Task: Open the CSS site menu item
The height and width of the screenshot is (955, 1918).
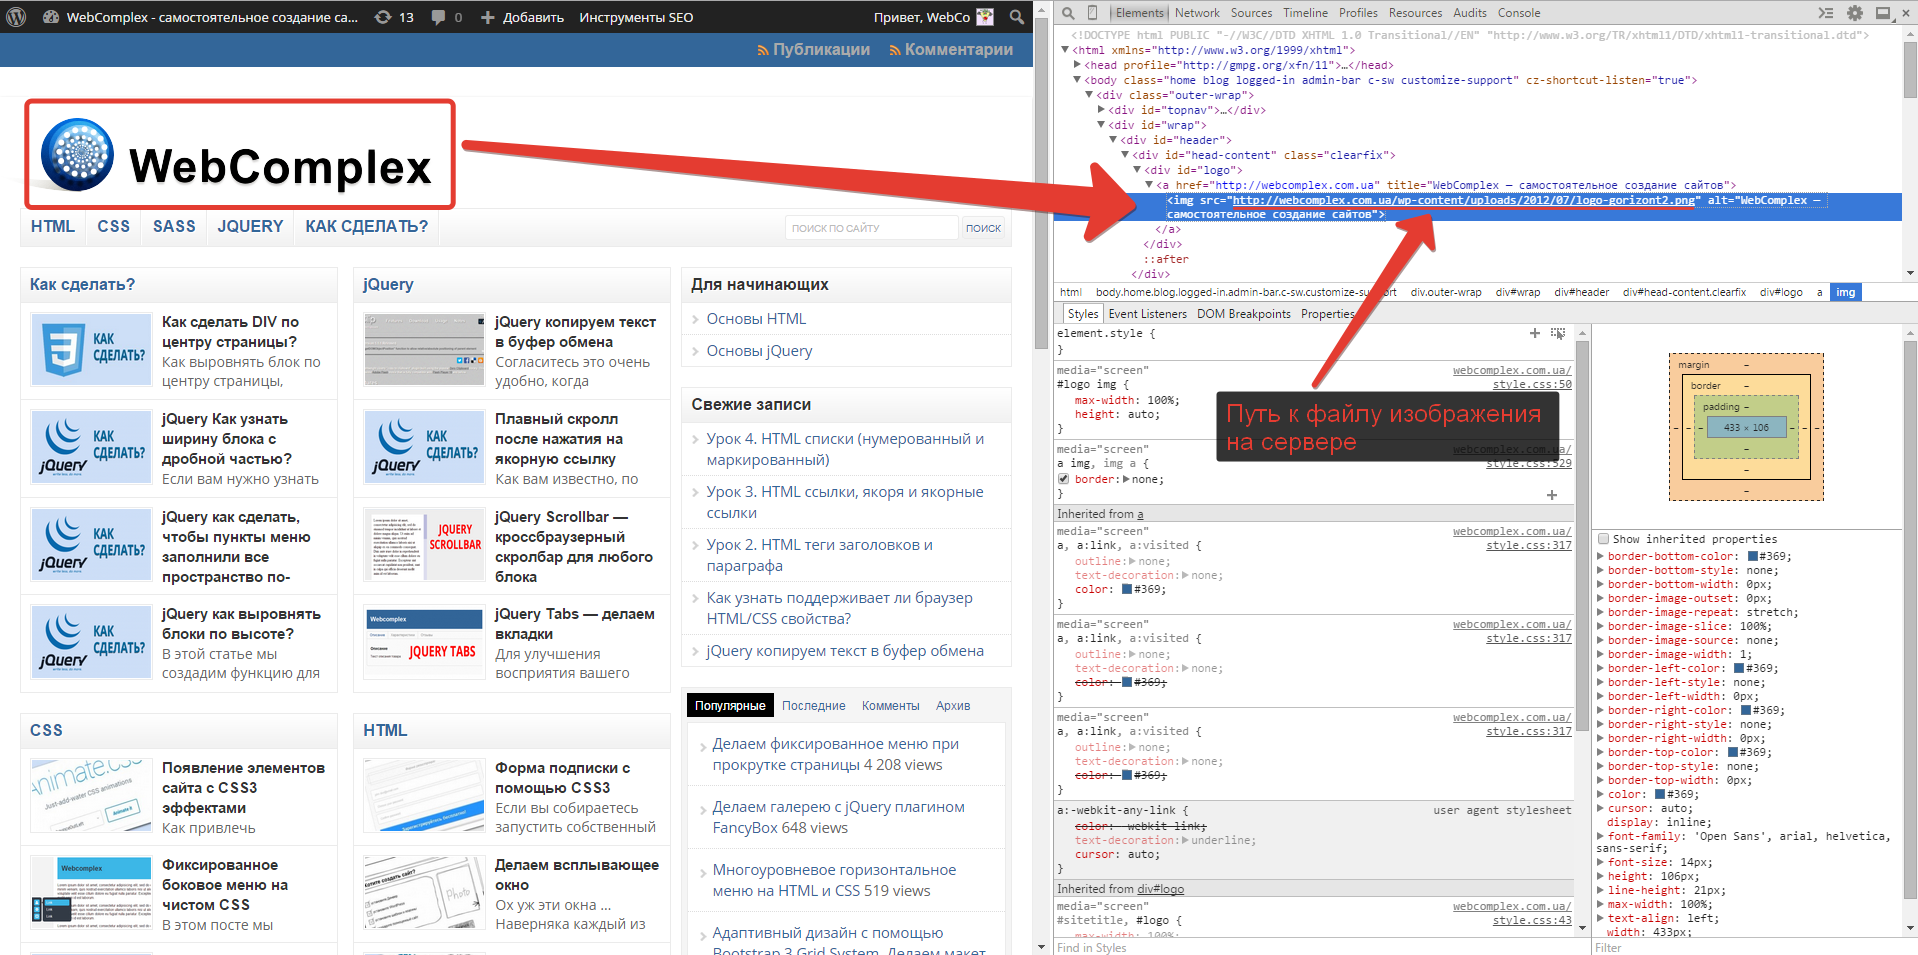Action: [x=114, y=227]
